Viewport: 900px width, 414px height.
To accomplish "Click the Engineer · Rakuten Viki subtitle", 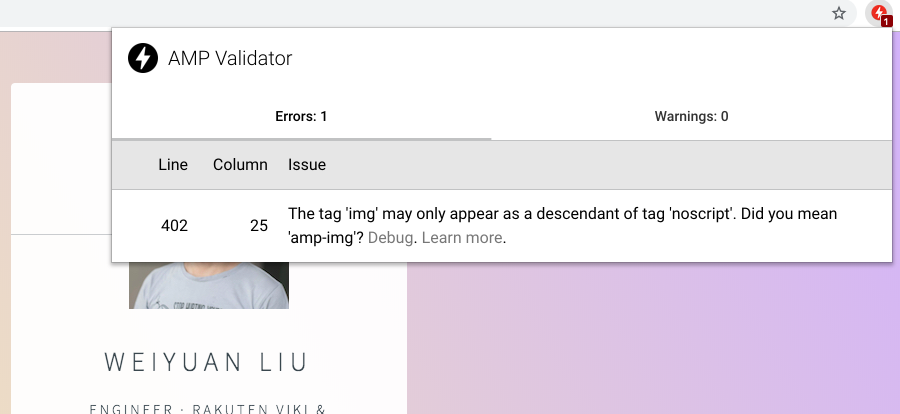I will point(209,407).
